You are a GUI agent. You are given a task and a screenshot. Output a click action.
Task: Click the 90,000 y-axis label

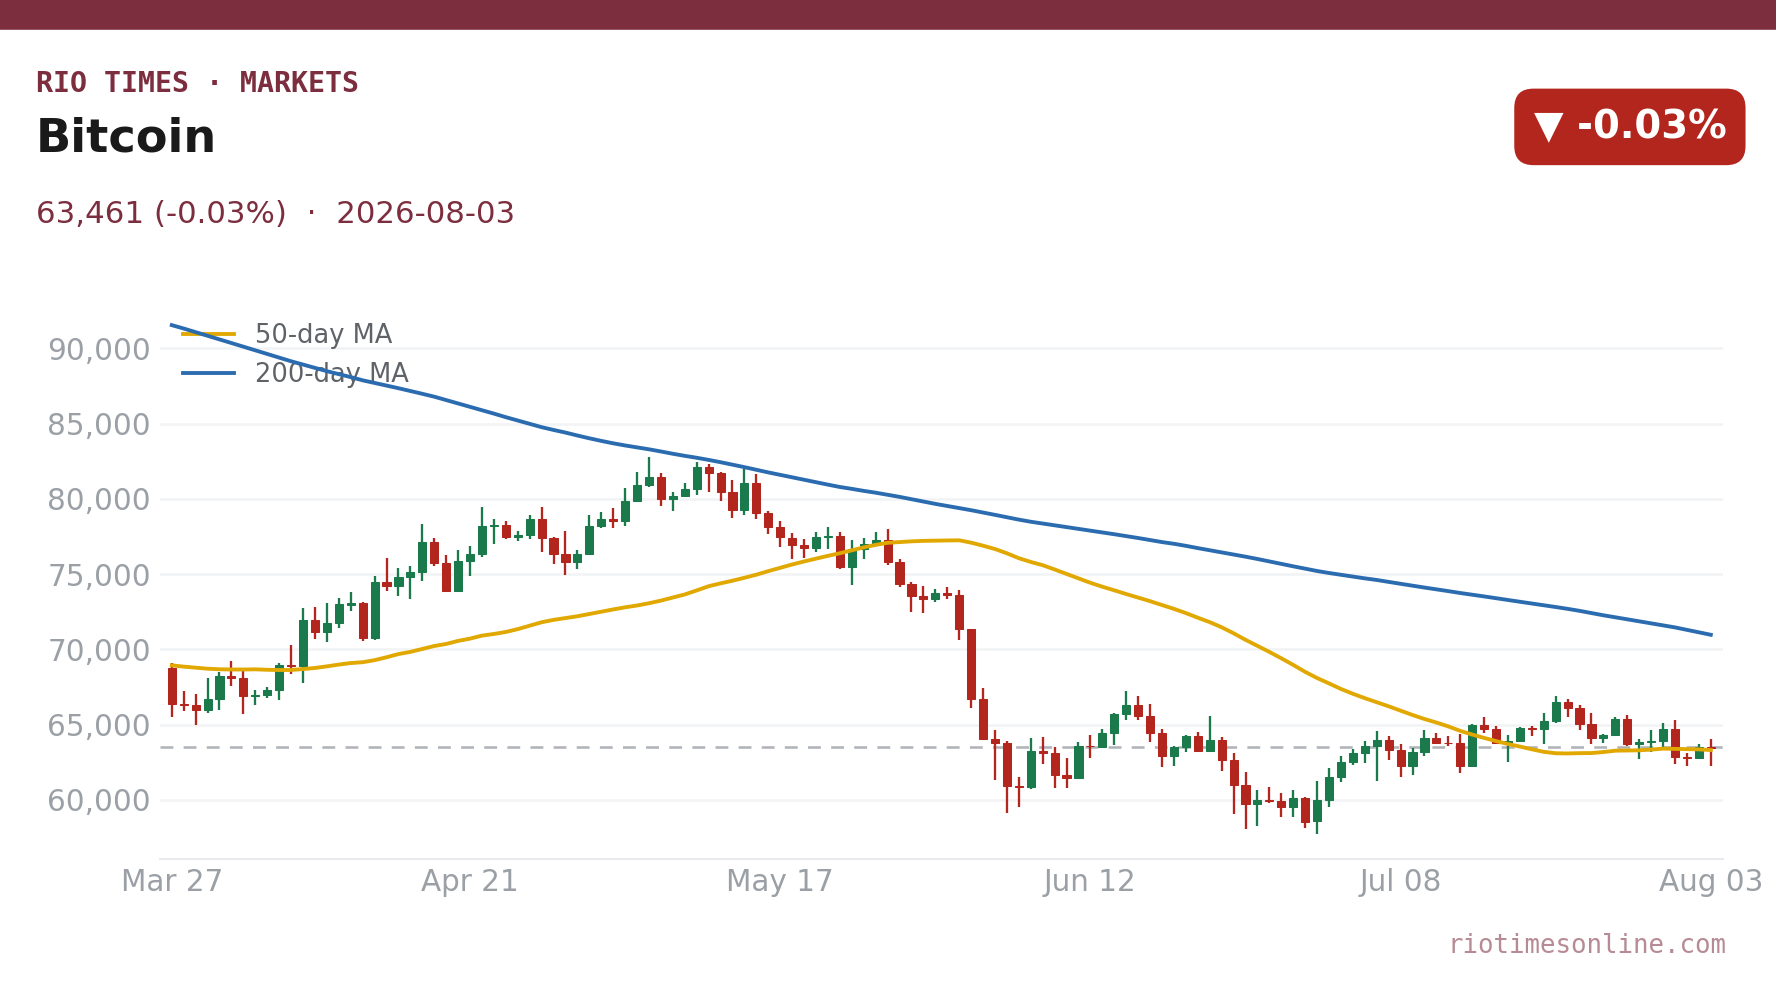click(98, 350)
